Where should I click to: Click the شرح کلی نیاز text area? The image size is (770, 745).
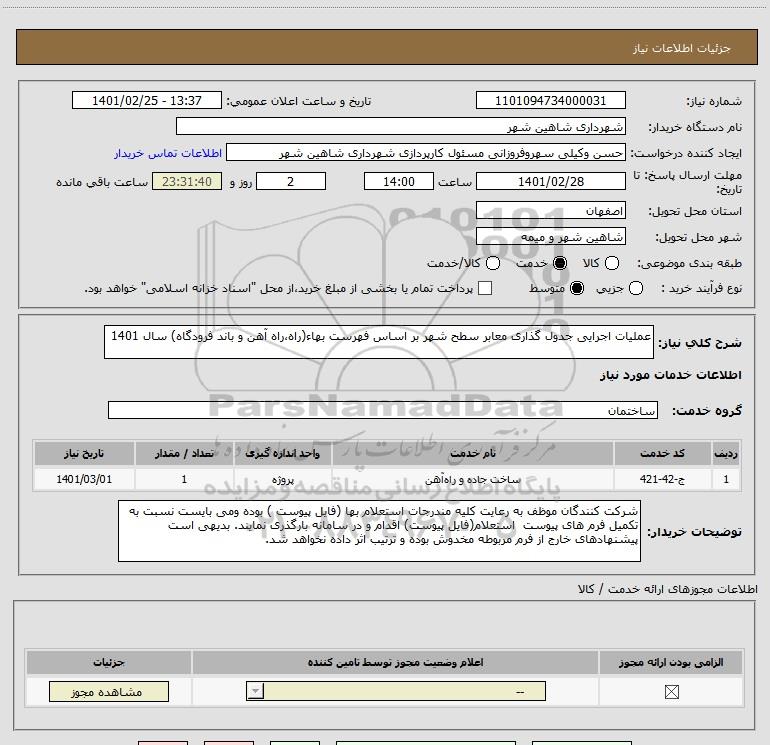(379, 342)
